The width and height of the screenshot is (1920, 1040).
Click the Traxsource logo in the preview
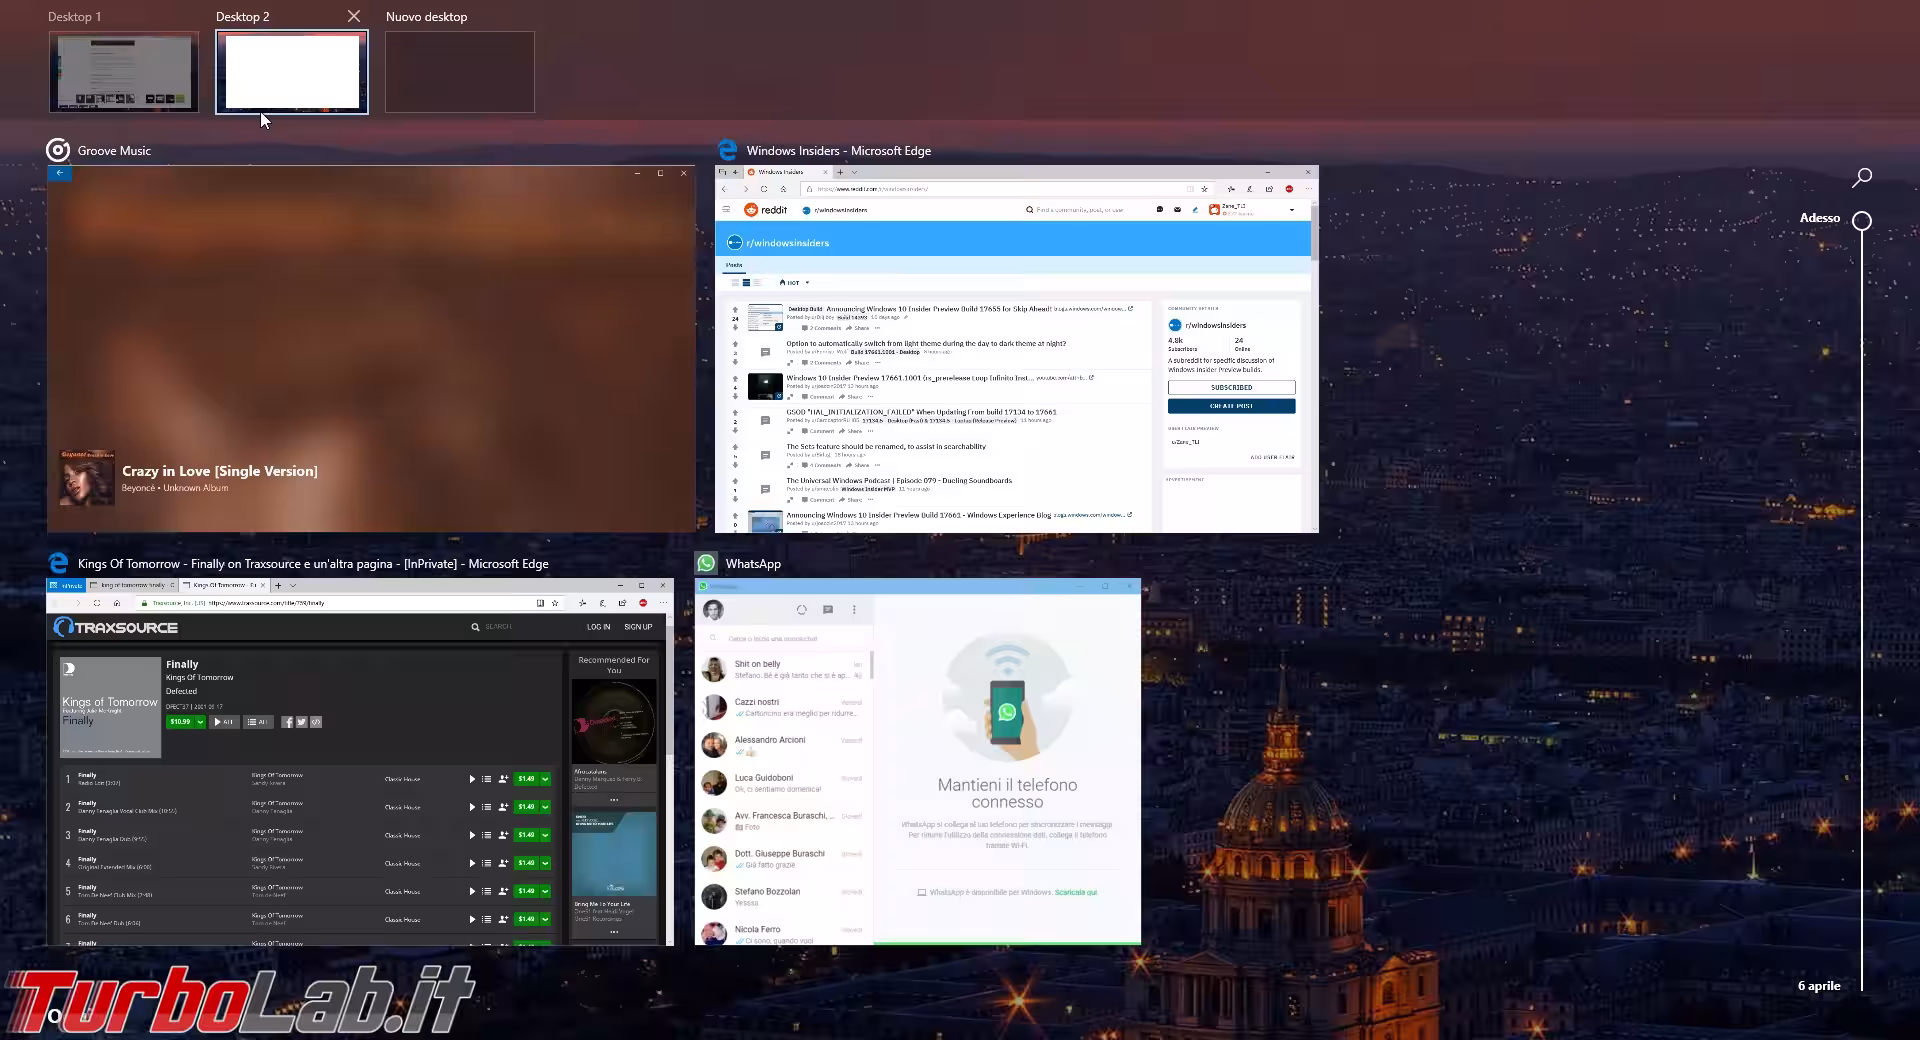116,627
